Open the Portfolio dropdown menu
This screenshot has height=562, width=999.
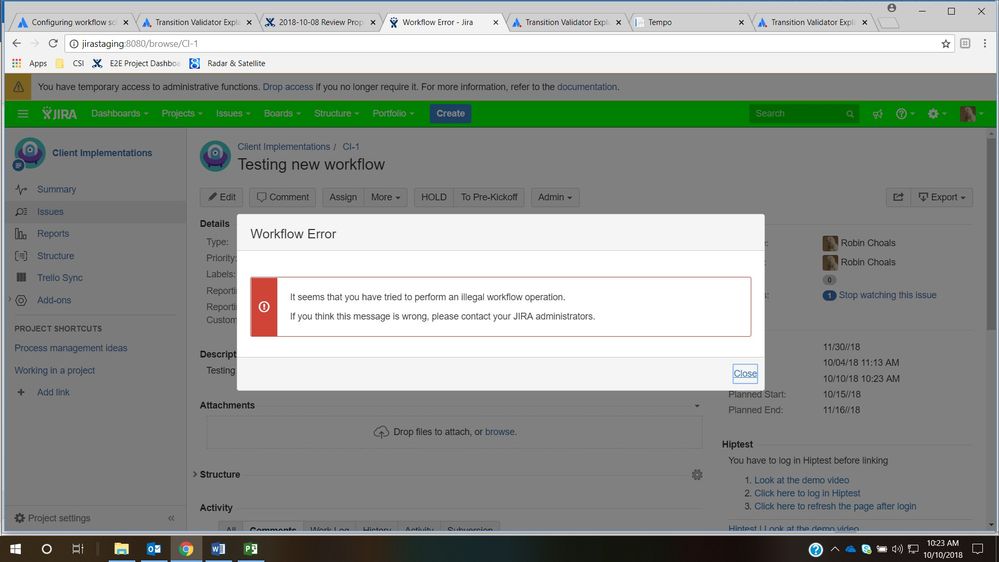tap(393, 113)
